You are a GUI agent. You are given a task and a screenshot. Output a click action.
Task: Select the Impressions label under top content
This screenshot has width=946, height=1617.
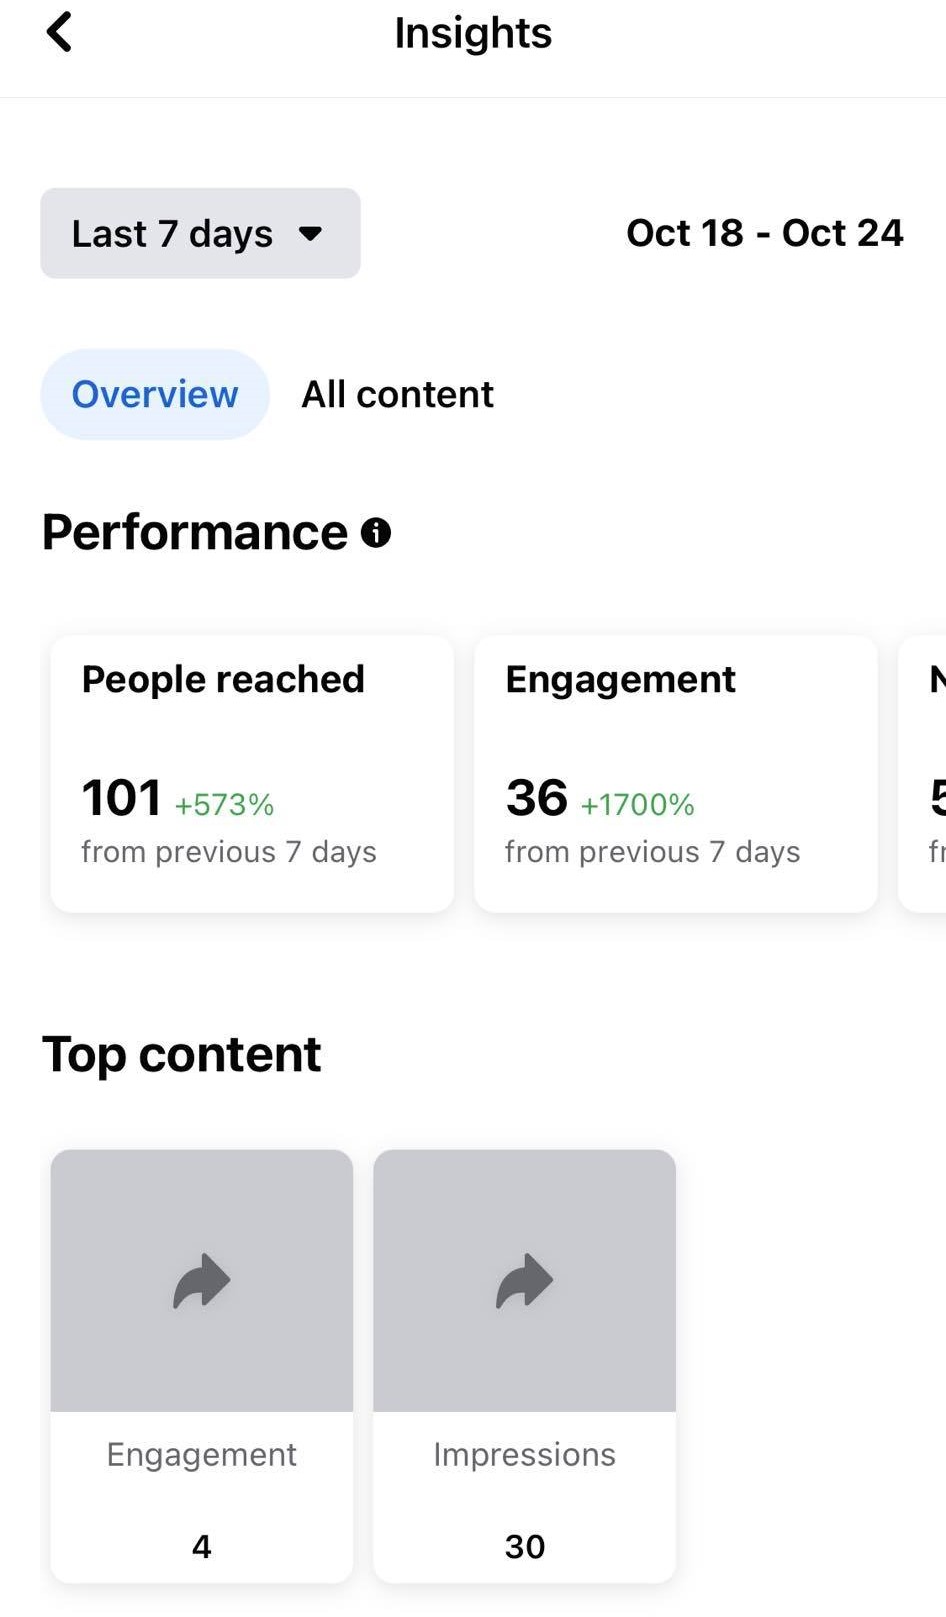[525, 1454]
